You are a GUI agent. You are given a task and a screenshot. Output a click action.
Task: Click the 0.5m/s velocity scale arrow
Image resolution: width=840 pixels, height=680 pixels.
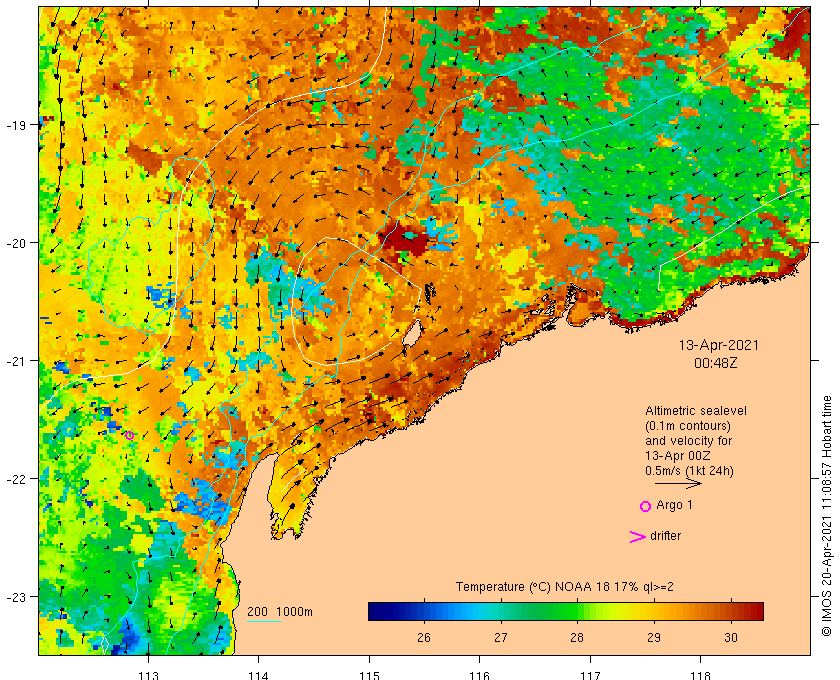click(x=678, y=483)
